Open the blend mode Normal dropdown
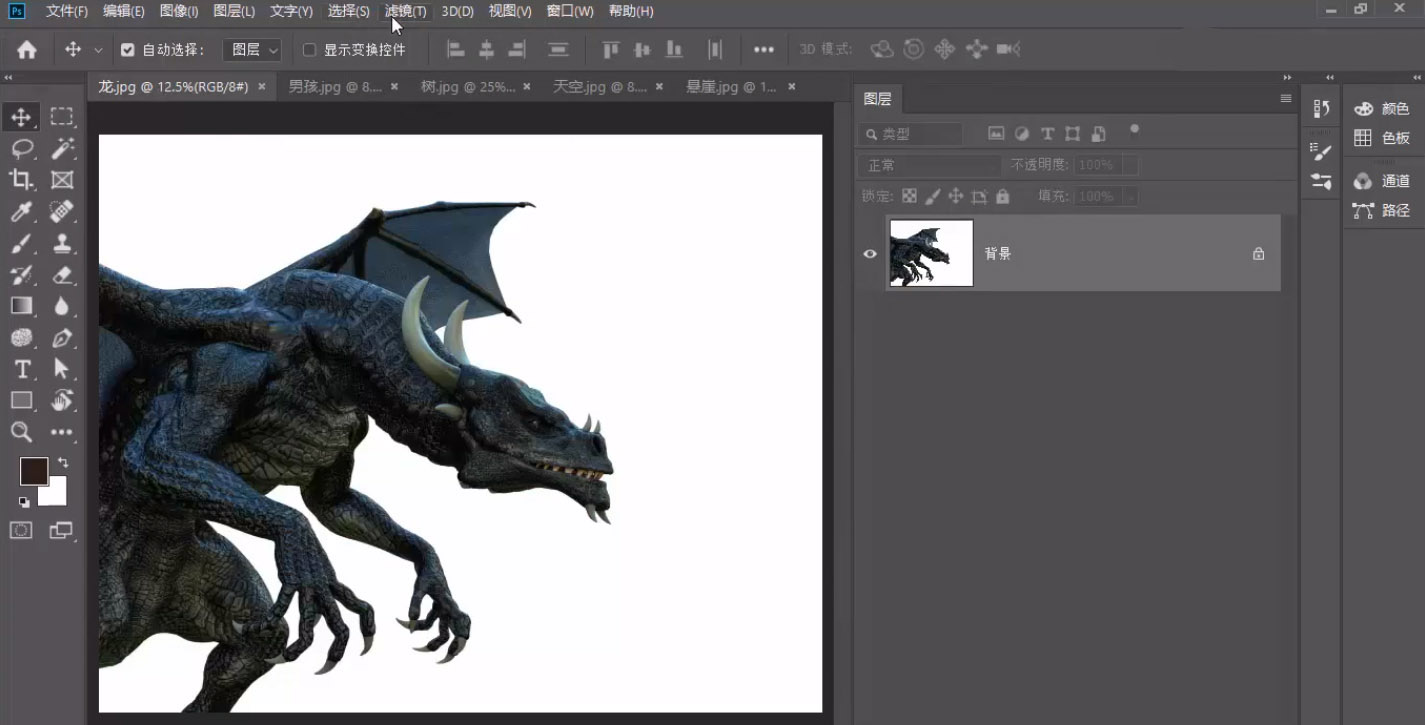1425x725 pixels. (930, 165)
